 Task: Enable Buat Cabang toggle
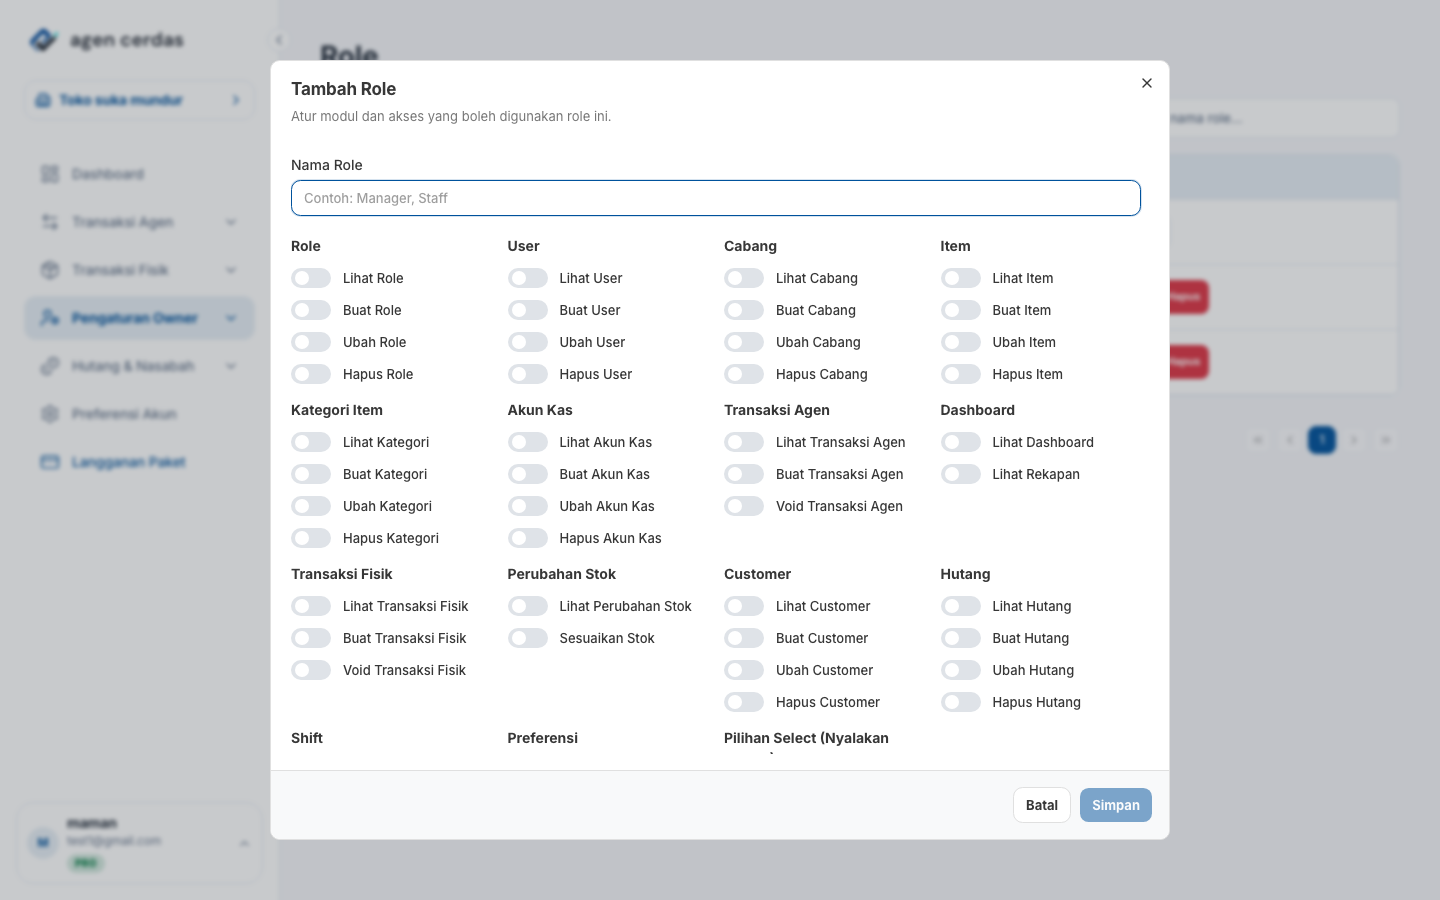click(x=744, y=310)
